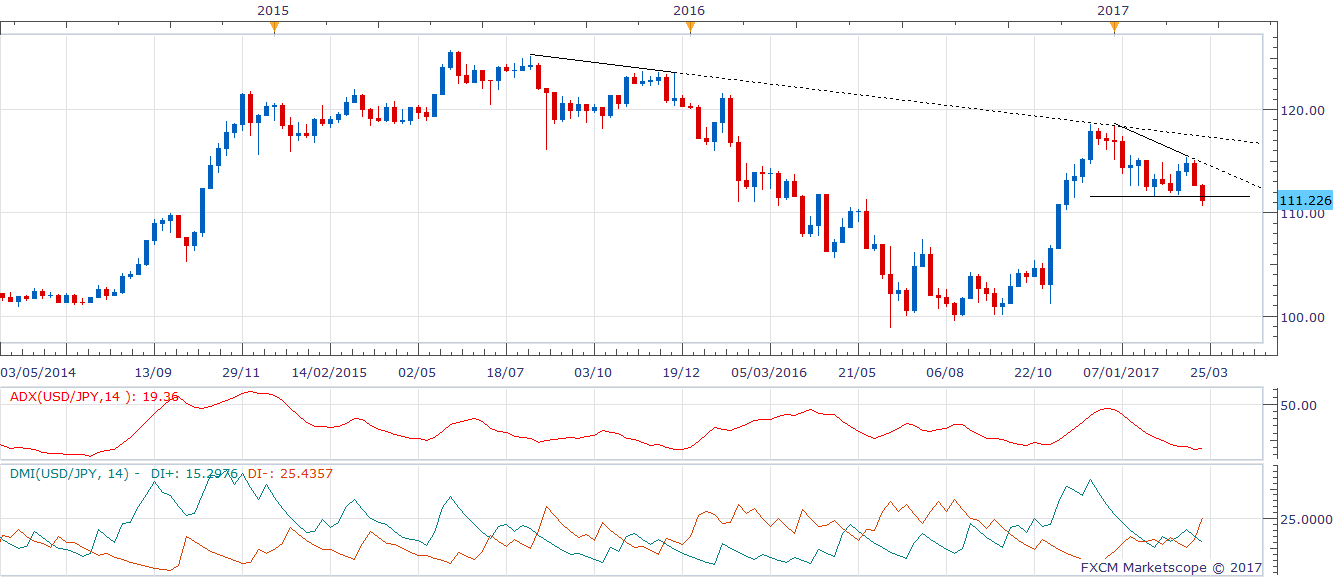Click the 07/01/2017 date label
This screenshot has height=577, width=1343.
coord(1120,372)
